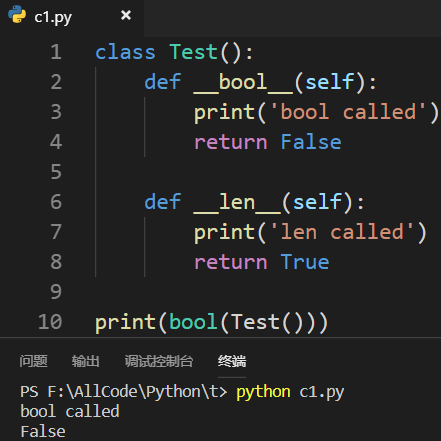Click 'def' on line 2
441x441 pixels.
coord(163,82)
